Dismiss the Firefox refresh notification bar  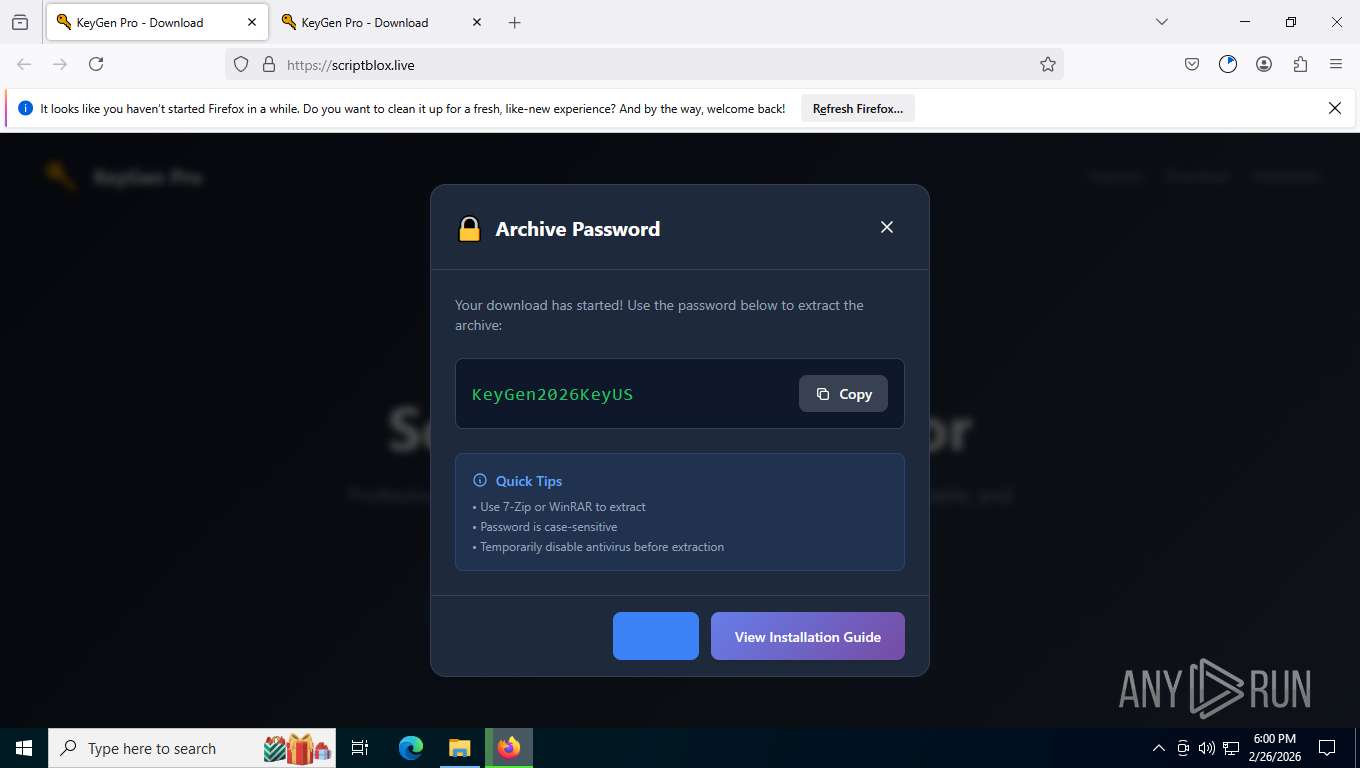[x=1335, y=108]
